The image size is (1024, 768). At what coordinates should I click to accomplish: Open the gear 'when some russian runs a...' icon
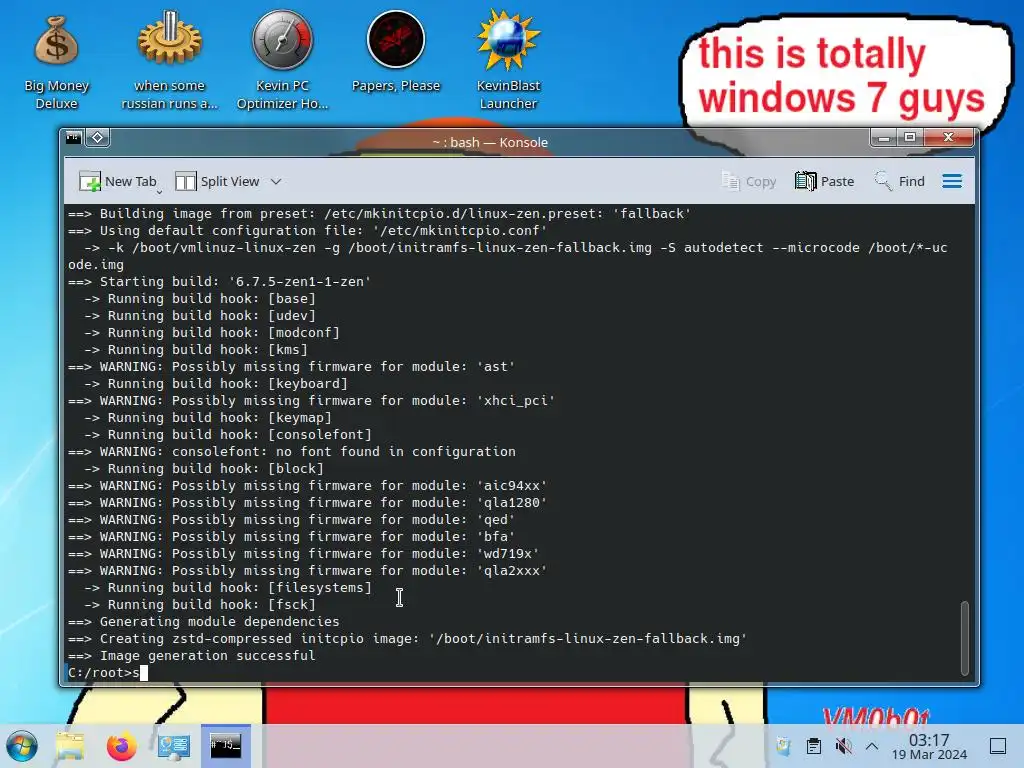169,60
